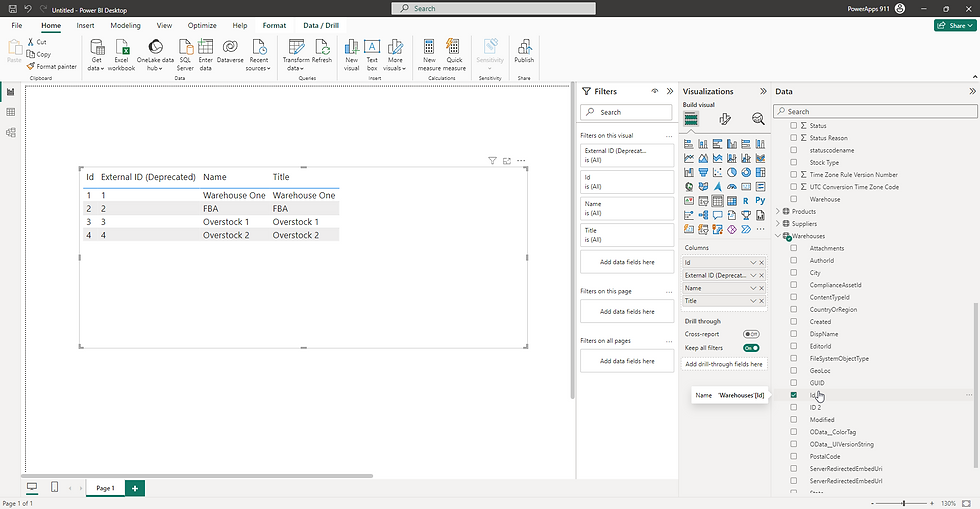Click the visual's Focus mode icon
This screenshot has height=509, width=980.
[507, 161]
